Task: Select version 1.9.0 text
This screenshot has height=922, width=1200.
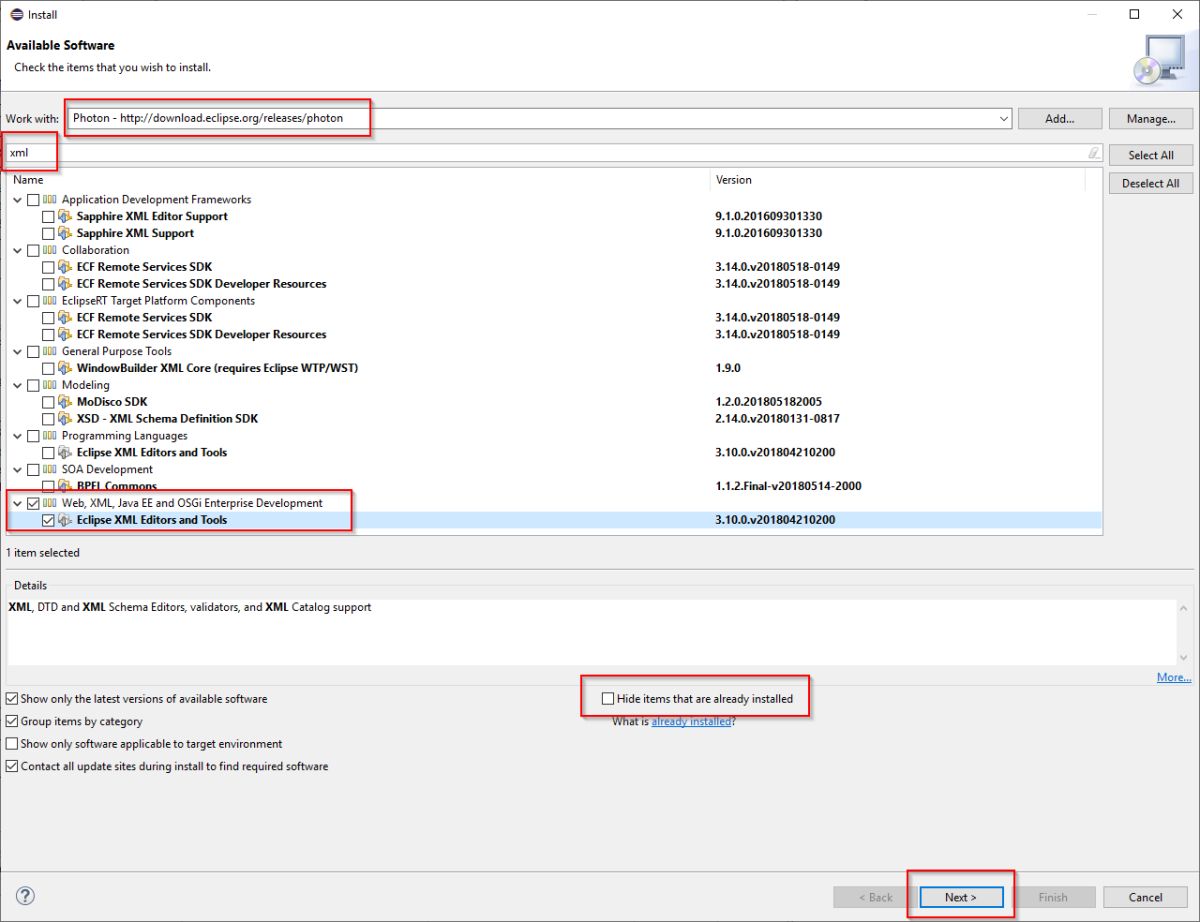Action: [727, 368]
